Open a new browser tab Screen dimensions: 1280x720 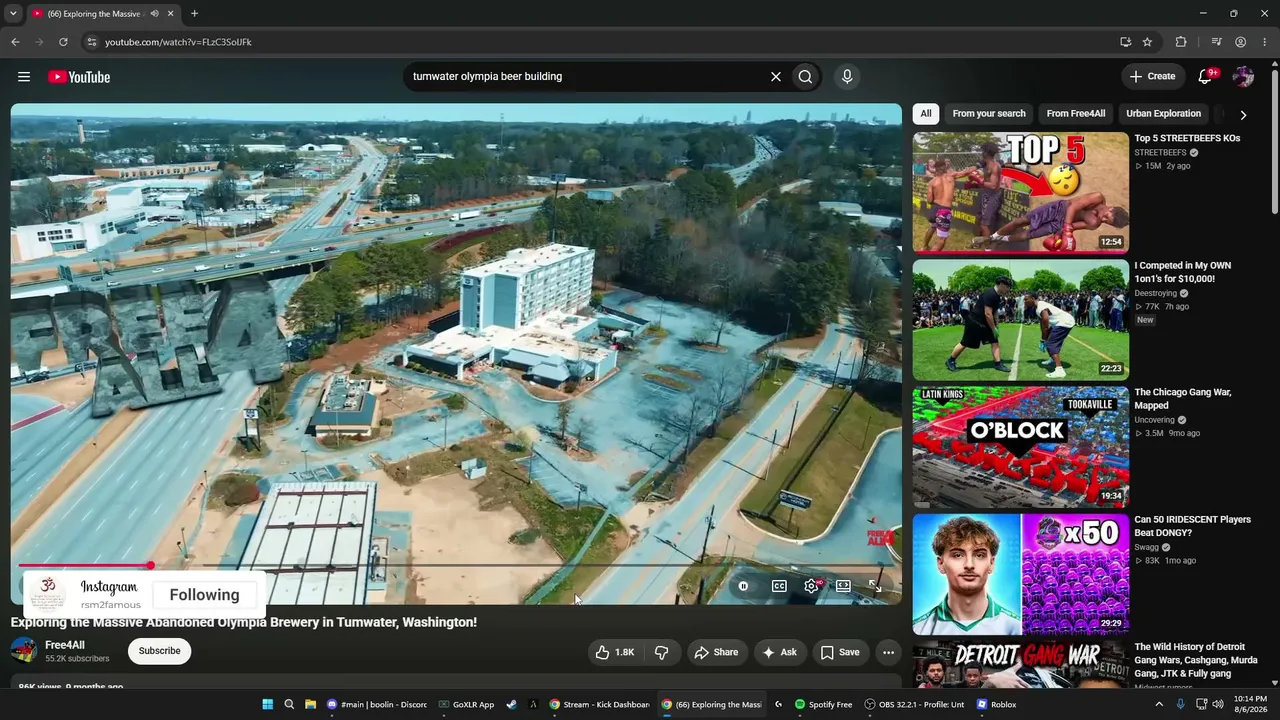click(194, 14)
